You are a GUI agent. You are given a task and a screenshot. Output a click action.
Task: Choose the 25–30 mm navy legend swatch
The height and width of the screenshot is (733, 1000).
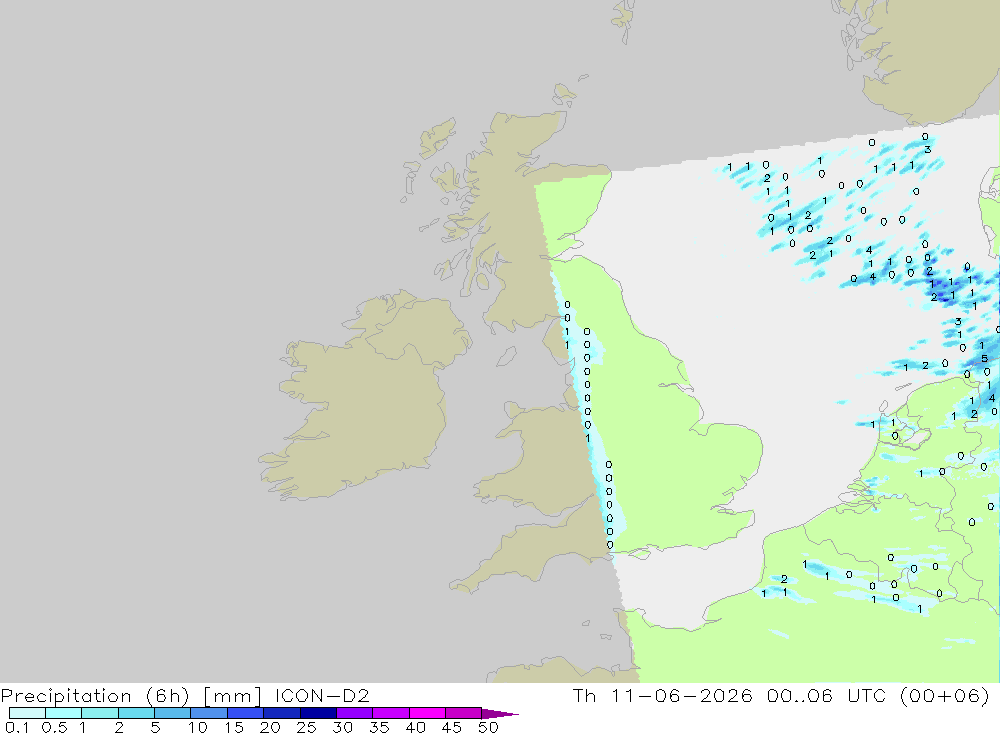(318, 713)
